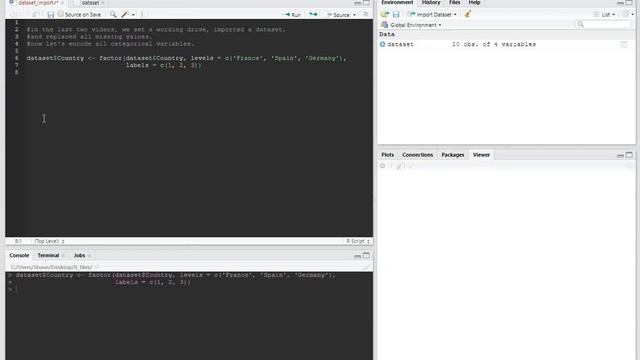Click the document outline icon in editor toolbar
The image size is (640, 360).
(366, 14)
